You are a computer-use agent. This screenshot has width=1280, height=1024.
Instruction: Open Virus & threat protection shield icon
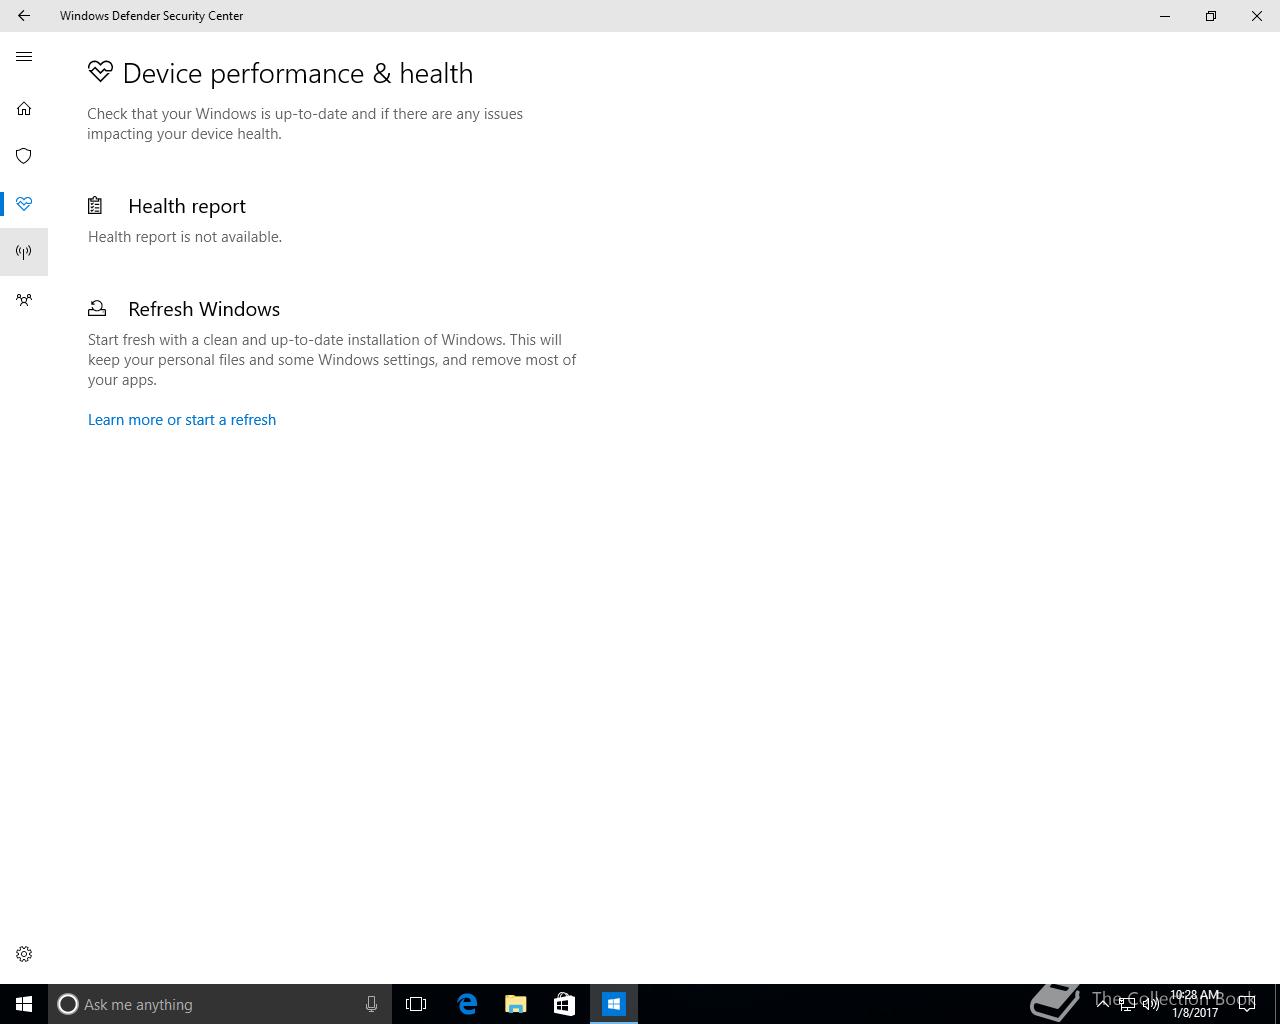tap(24, 156)
